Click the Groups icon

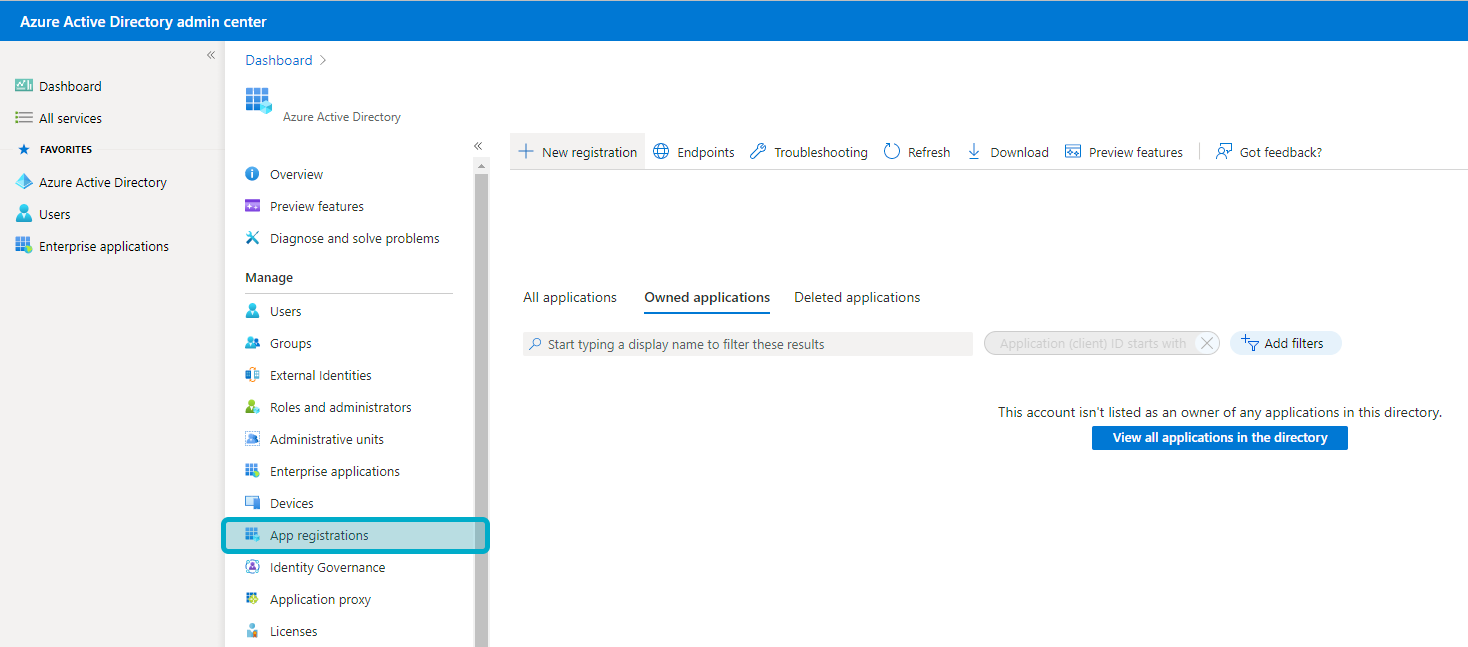tap(252, 343)
